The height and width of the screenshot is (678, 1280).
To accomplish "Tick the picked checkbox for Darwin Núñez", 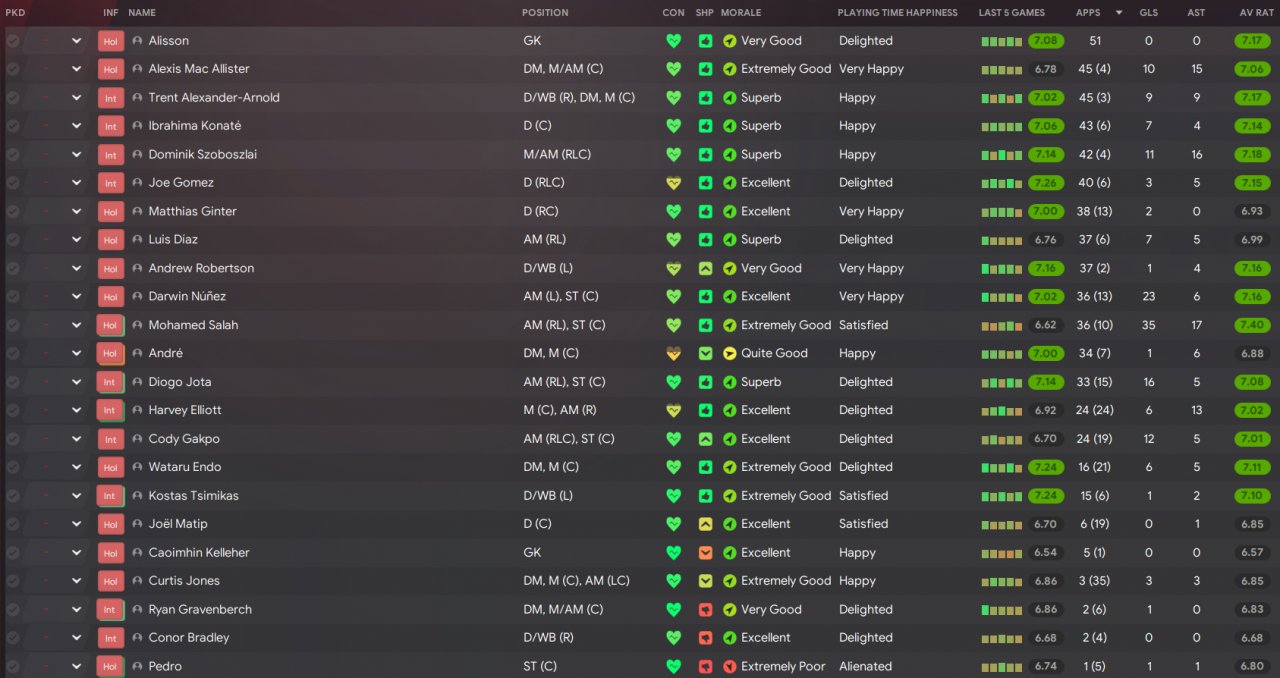I will pos(13,297).
